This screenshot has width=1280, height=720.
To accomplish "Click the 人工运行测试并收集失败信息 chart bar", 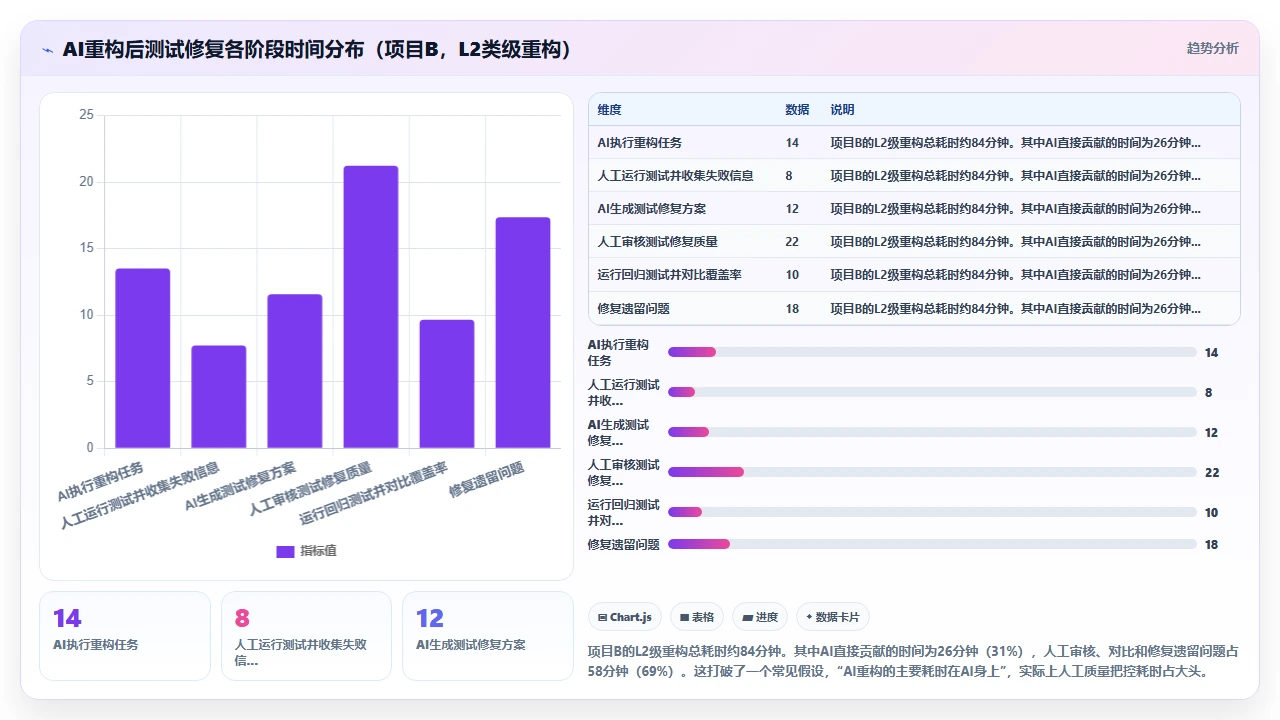I will click(x=219, y=397).
